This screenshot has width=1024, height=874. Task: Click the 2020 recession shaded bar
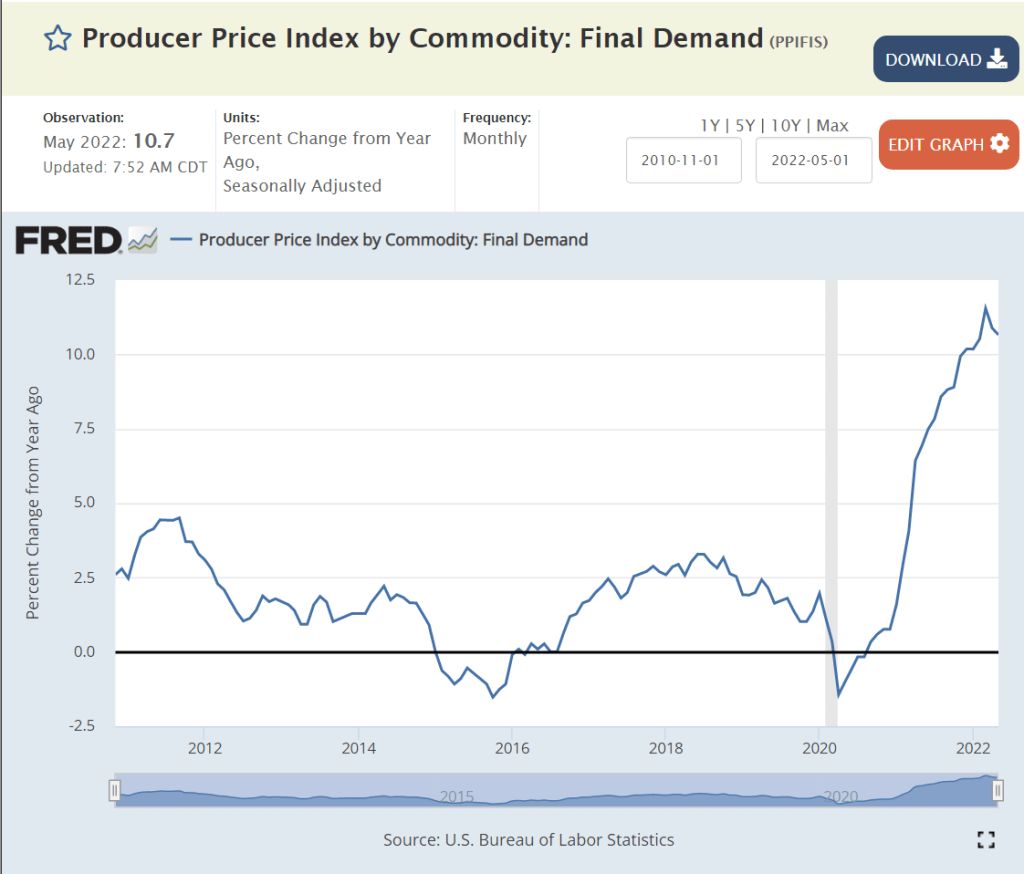(x=830, y=500)
